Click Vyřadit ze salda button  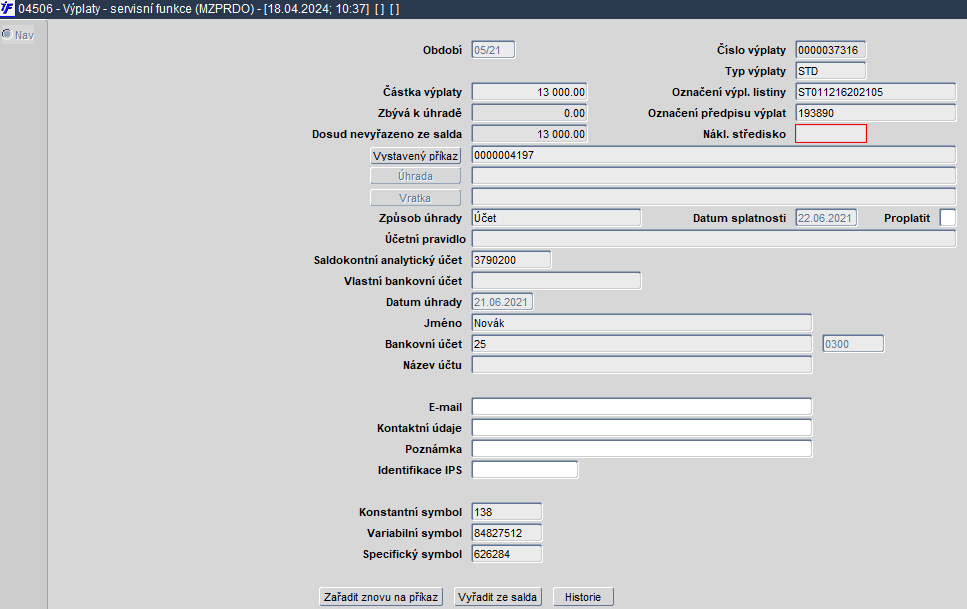pyautogui.click(x=498, y=597)
